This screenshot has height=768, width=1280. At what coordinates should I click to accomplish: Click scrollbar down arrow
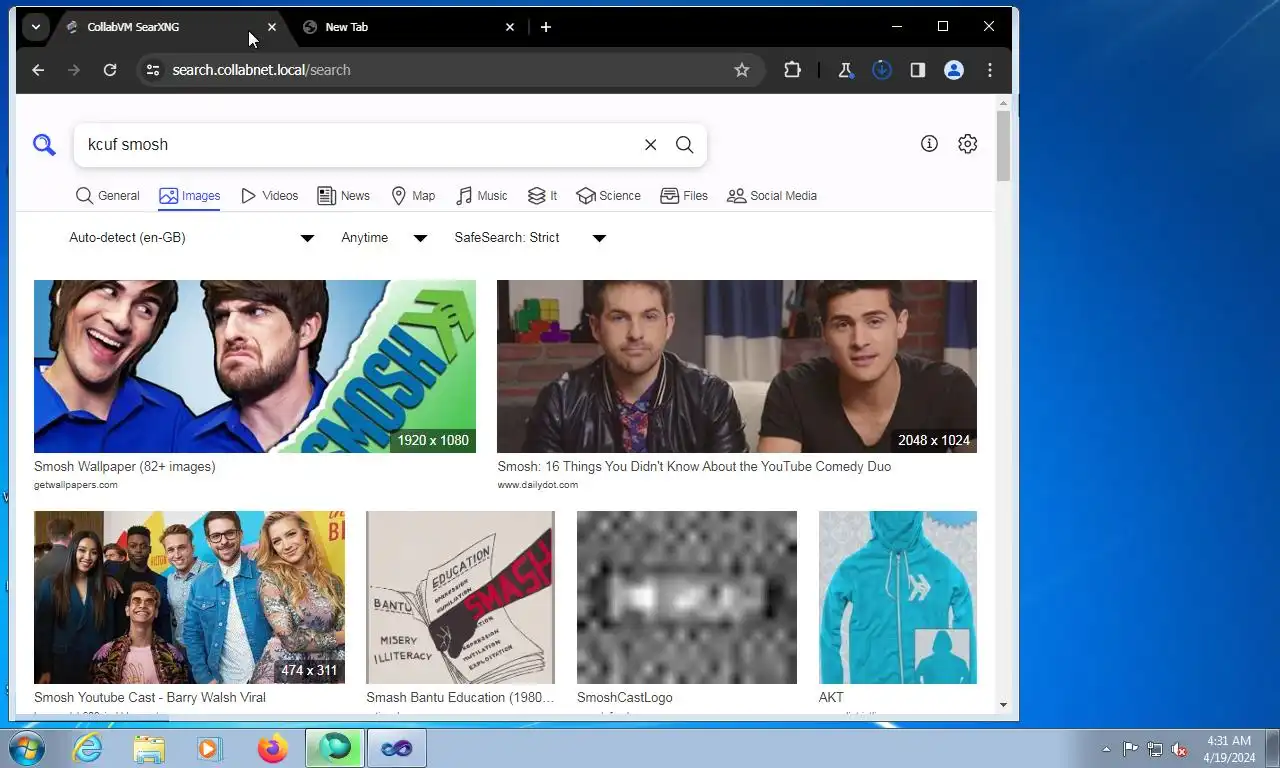coord(1003,705)
